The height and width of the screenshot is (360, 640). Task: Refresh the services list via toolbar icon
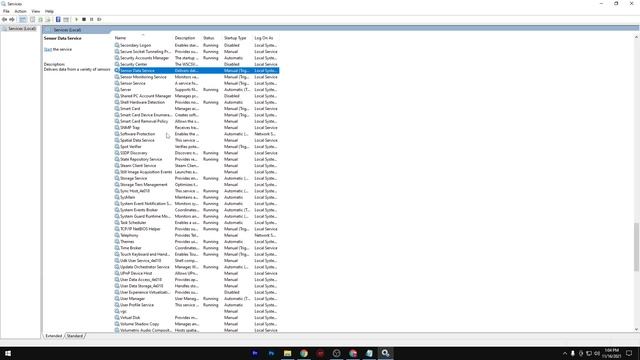click(40, 19)
